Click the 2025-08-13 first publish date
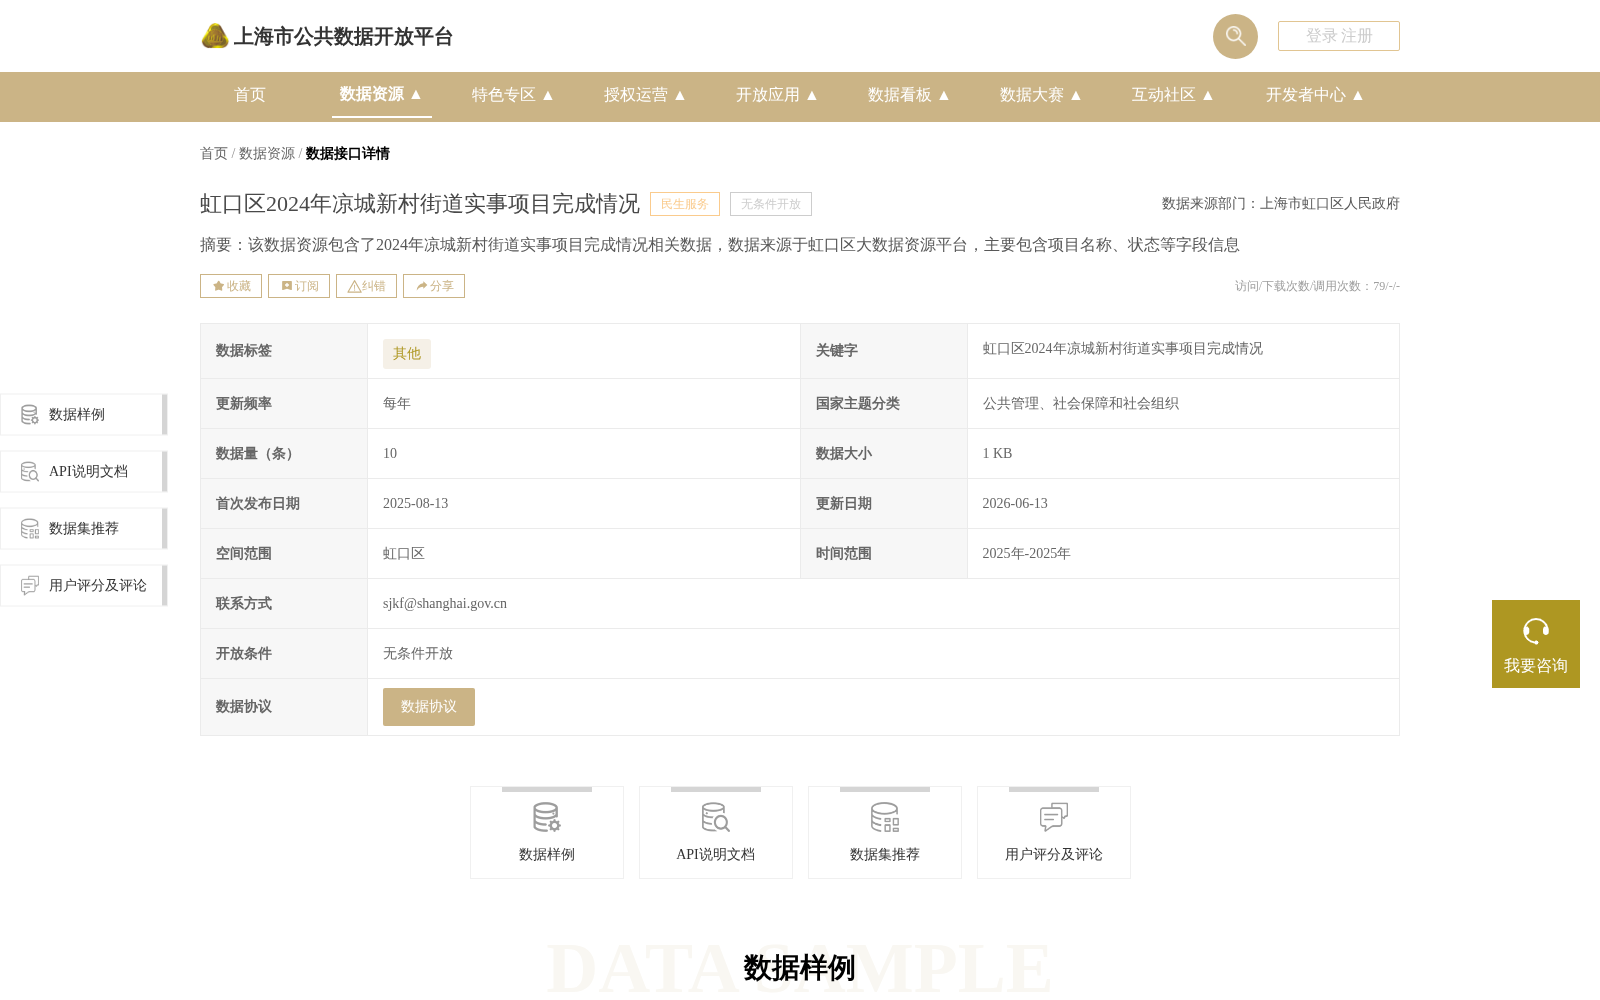 pos(416,504)
